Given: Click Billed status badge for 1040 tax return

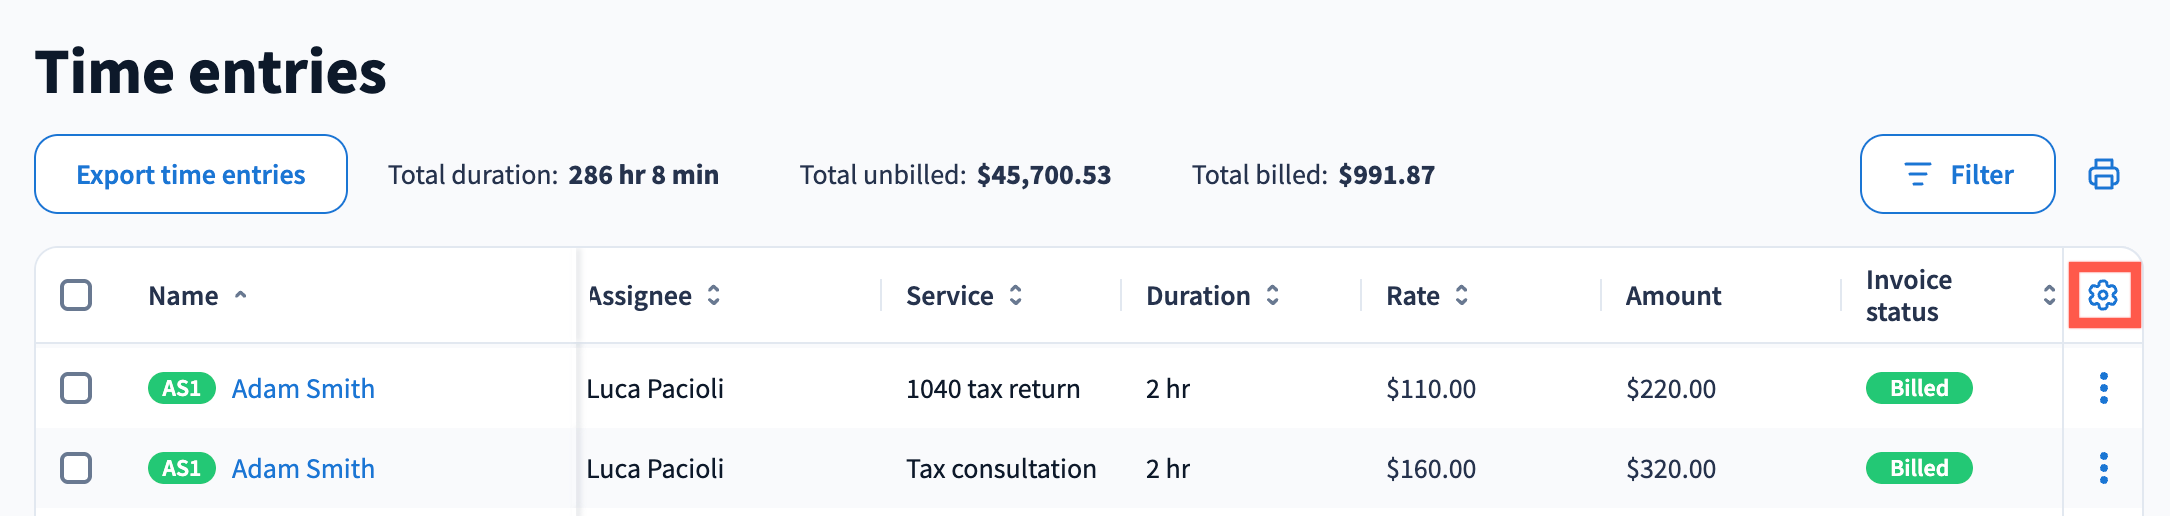Looking at the screenshot, I should coord(1918,388).
